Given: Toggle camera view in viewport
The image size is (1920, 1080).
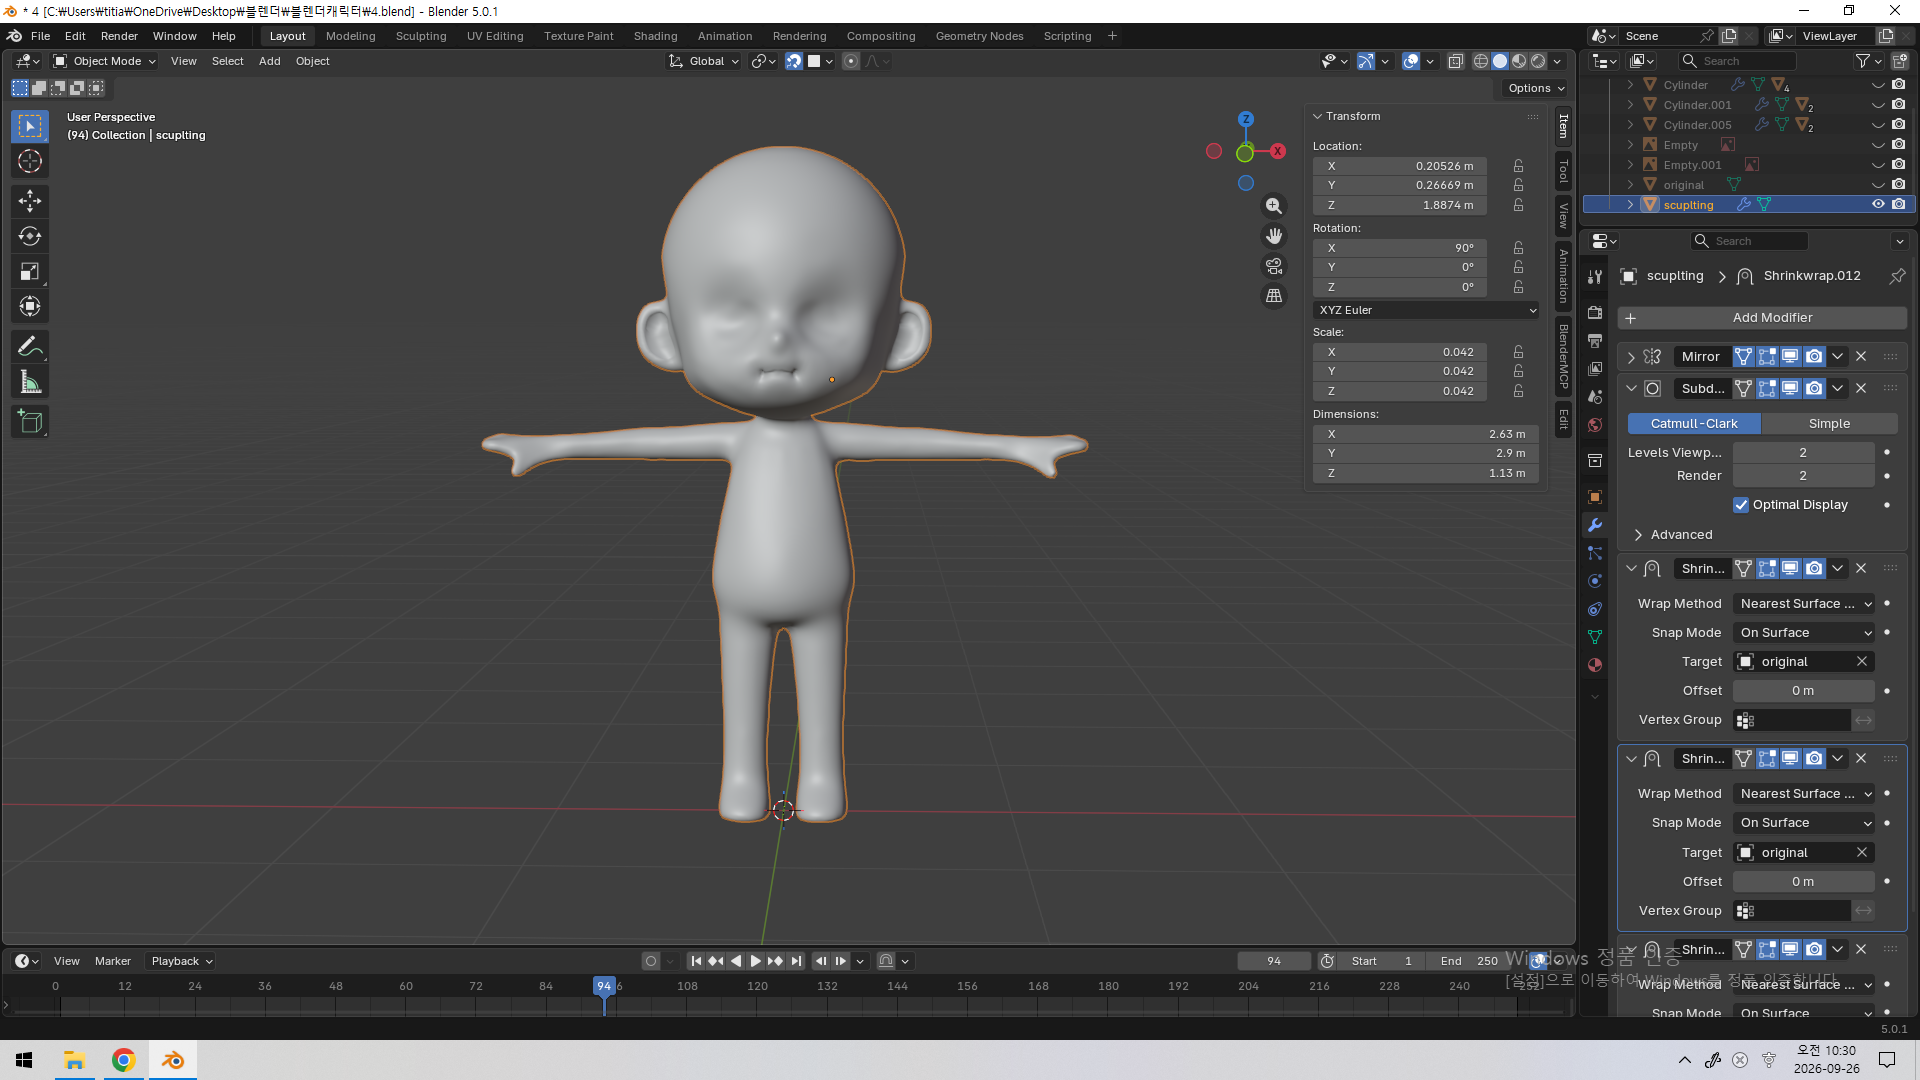Looking at the screenshot, I should click(x=1274, y=266).
